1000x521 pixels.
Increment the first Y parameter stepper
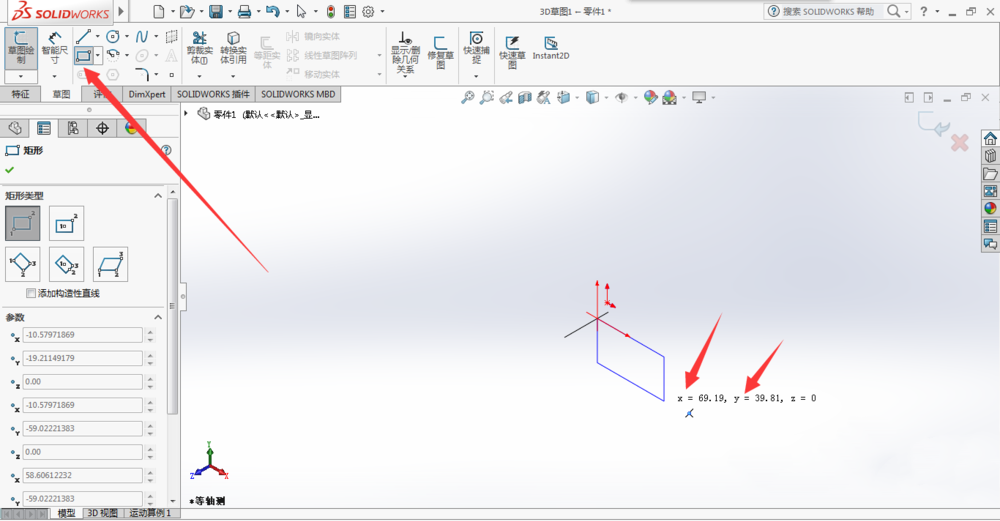(150, 355)
